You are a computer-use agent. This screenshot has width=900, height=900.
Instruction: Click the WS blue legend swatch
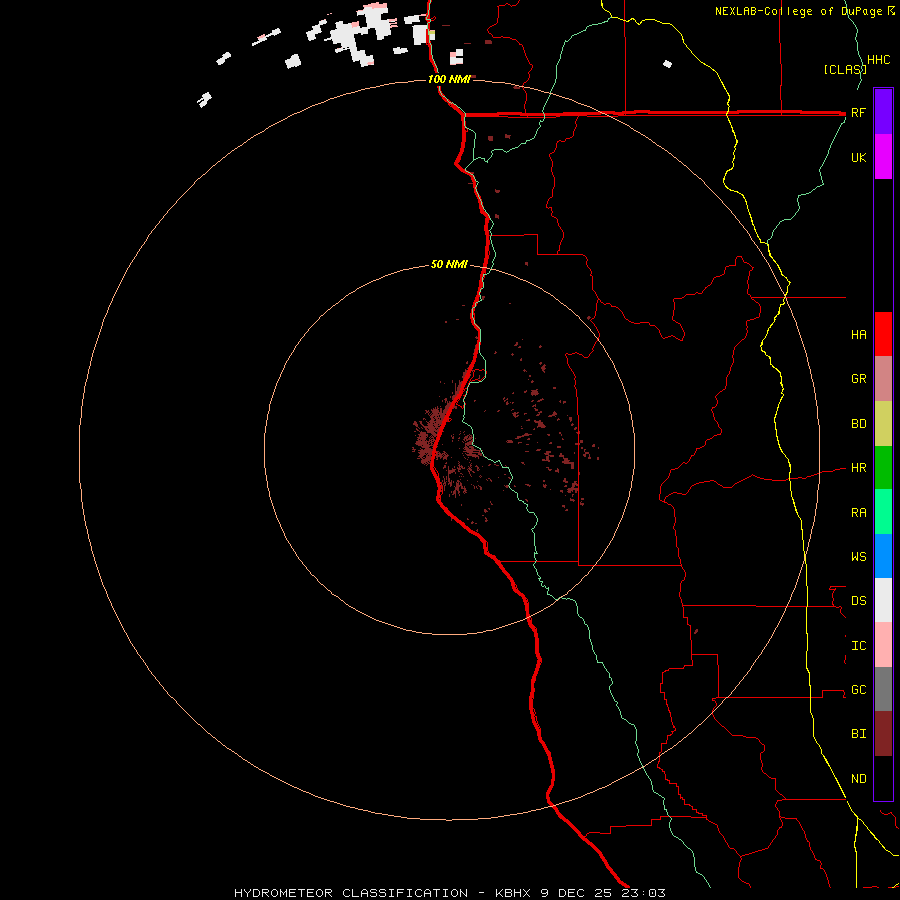click(x=883, y=556)
